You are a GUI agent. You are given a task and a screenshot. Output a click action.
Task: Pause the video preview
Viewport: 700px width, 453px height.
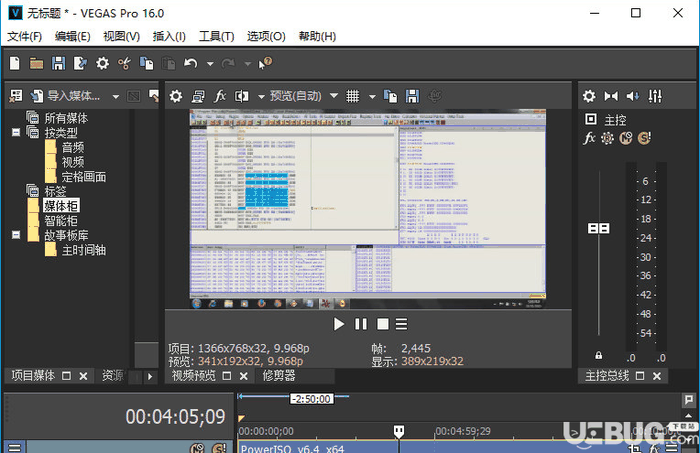[x=361, y=324]
